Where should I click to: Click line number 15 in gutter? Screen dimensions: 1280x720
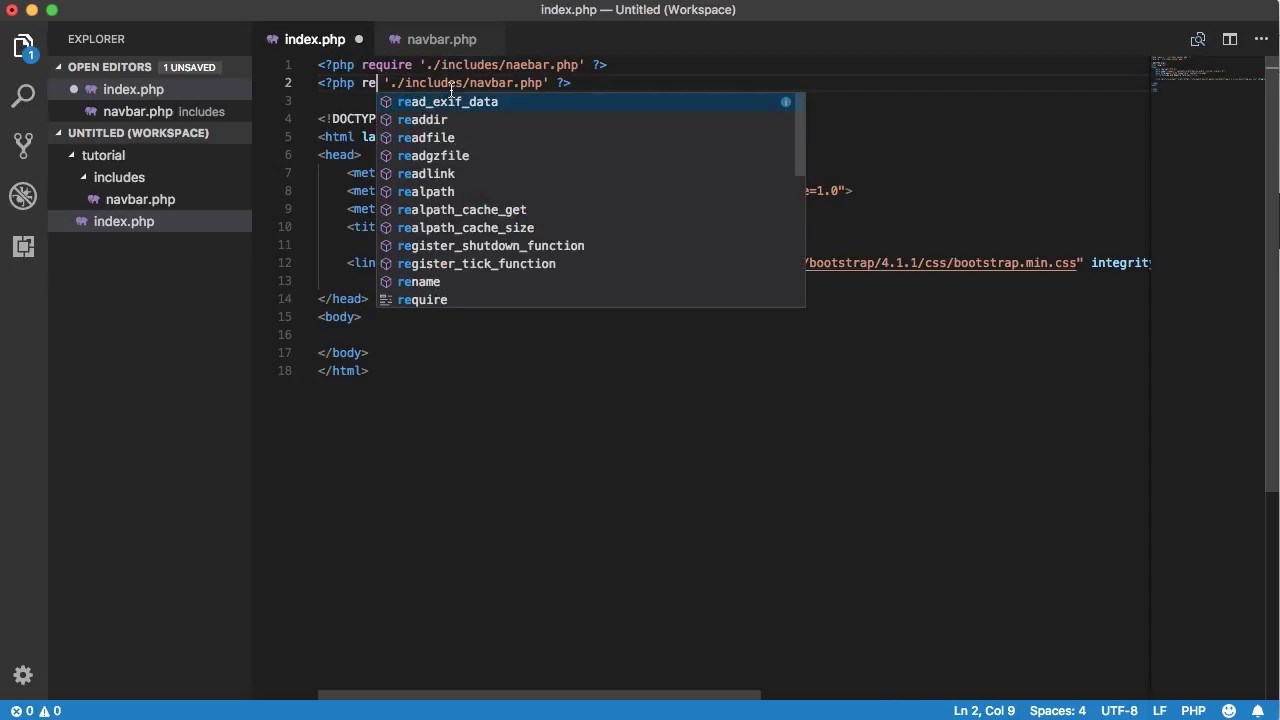pyautogui.click(x=287, y=317)
